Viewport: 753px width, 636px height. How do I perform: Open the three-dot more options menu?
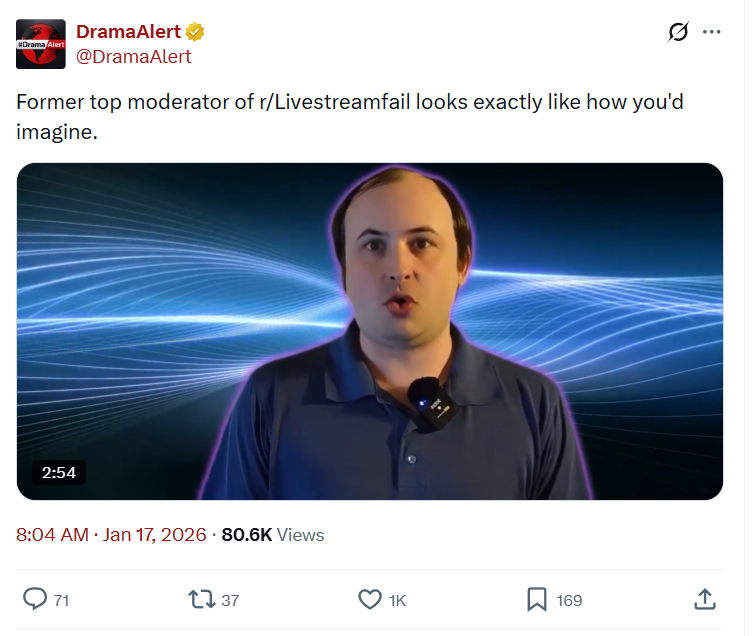[x=711, y=32]
